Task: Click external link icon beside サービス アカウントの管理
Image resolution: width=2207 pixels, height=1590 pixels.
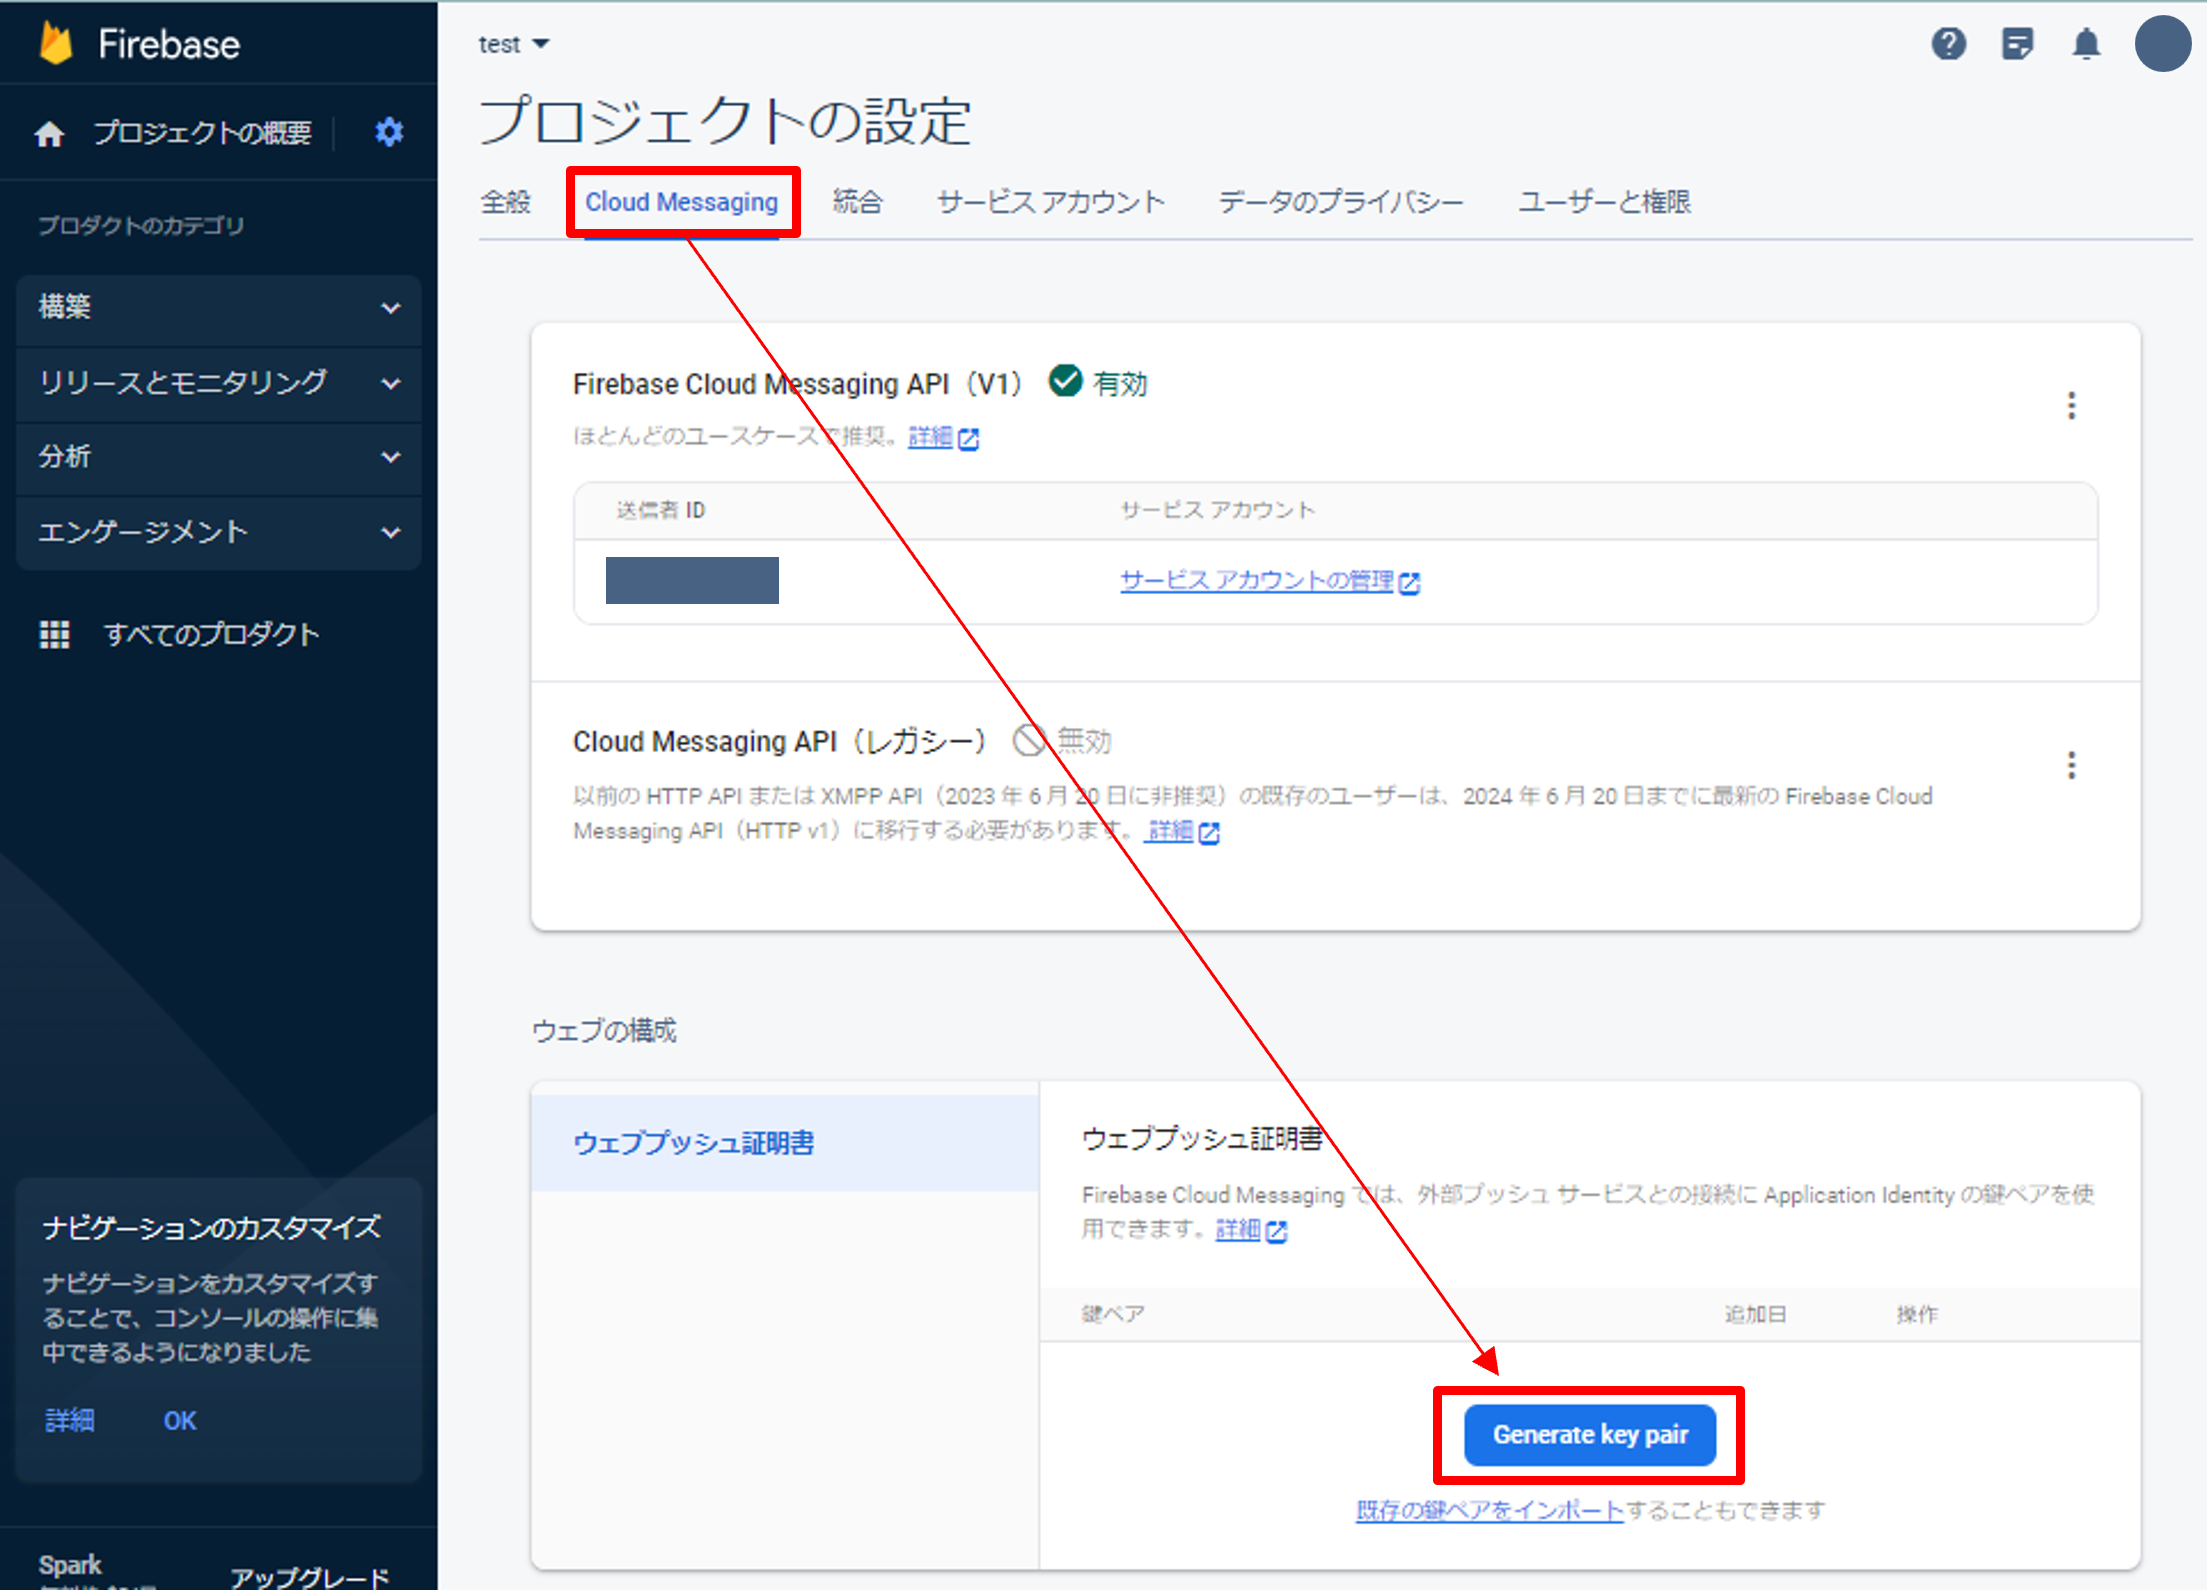Action: pos(1409,583)
